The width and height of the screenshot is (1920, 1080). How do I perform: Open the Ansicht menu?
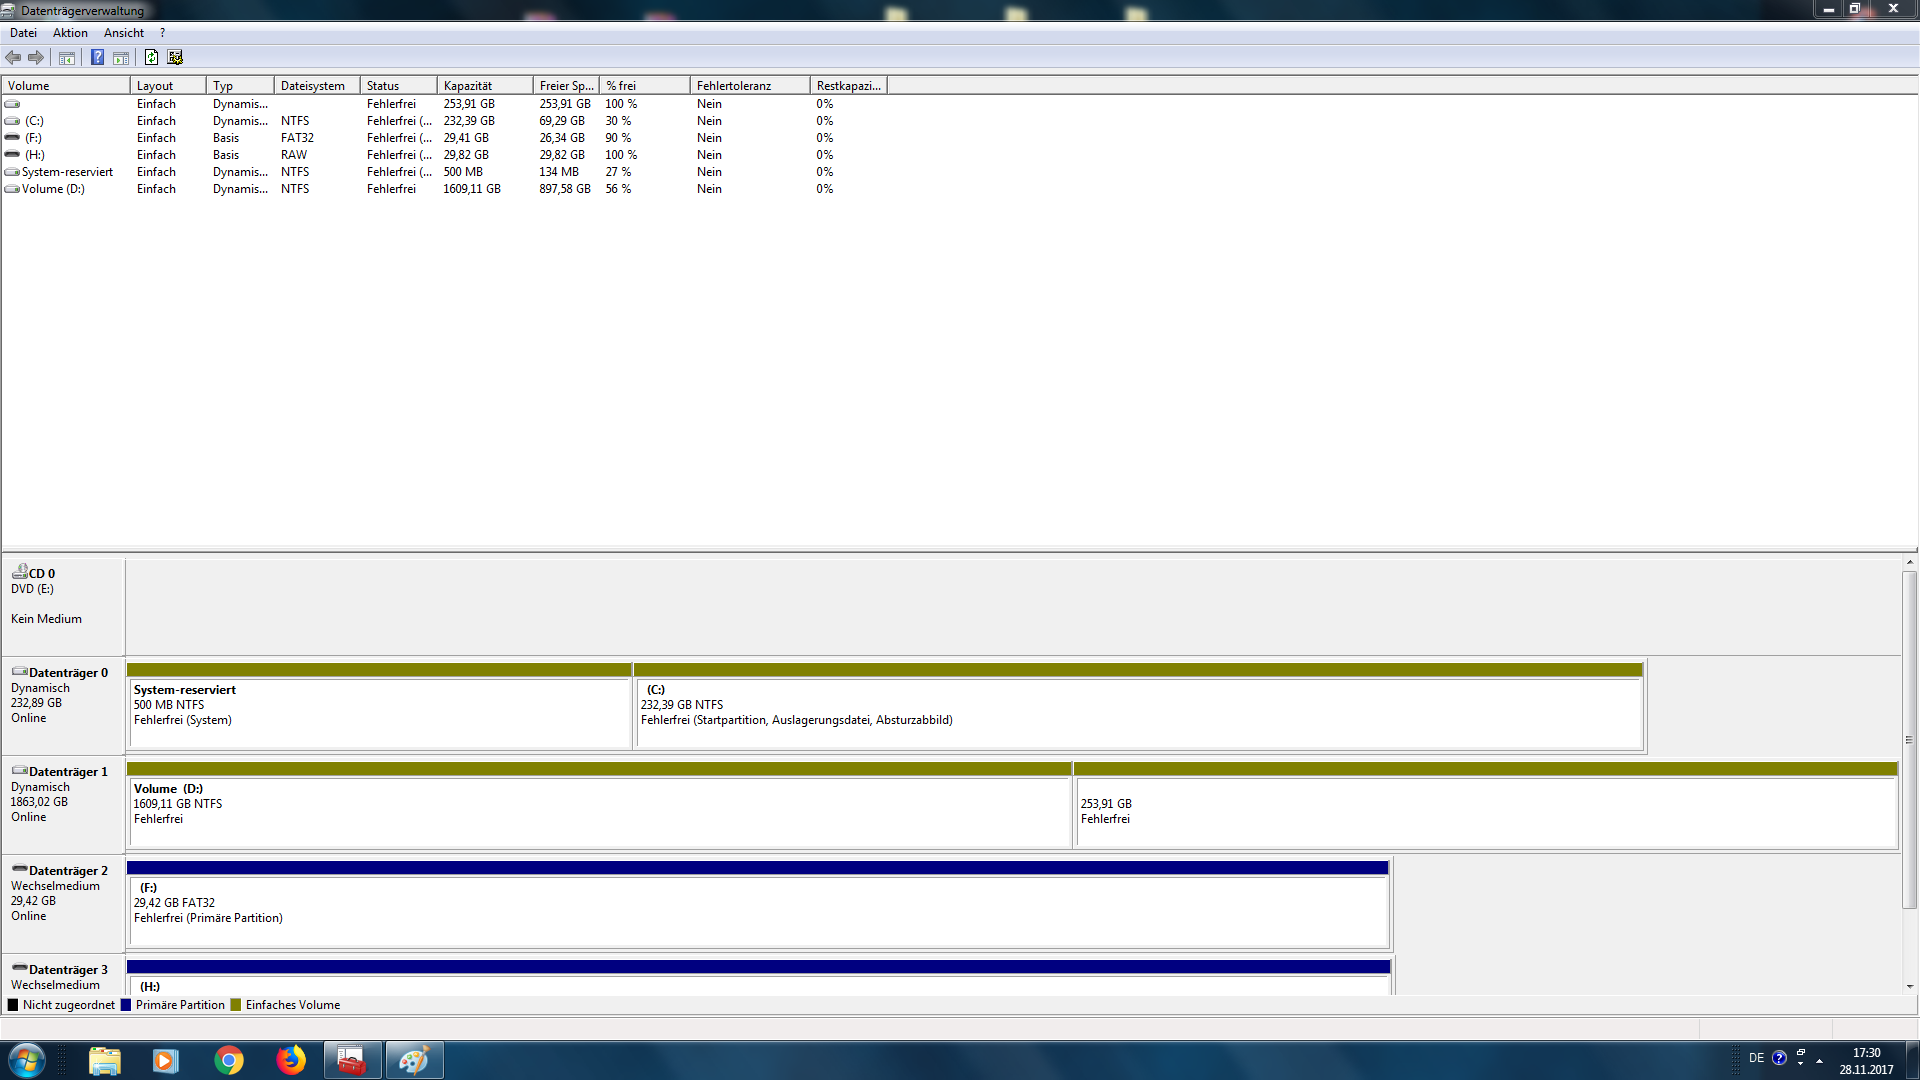(x=123, y=33)
